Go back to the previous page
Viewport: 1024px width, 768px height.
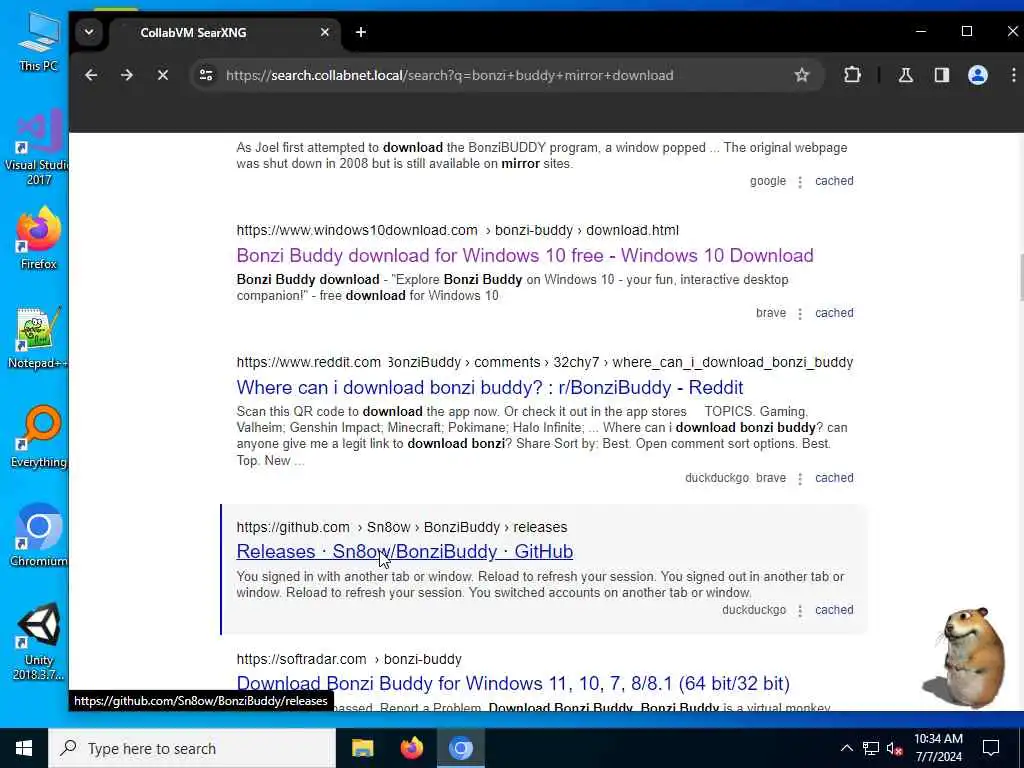91,75
